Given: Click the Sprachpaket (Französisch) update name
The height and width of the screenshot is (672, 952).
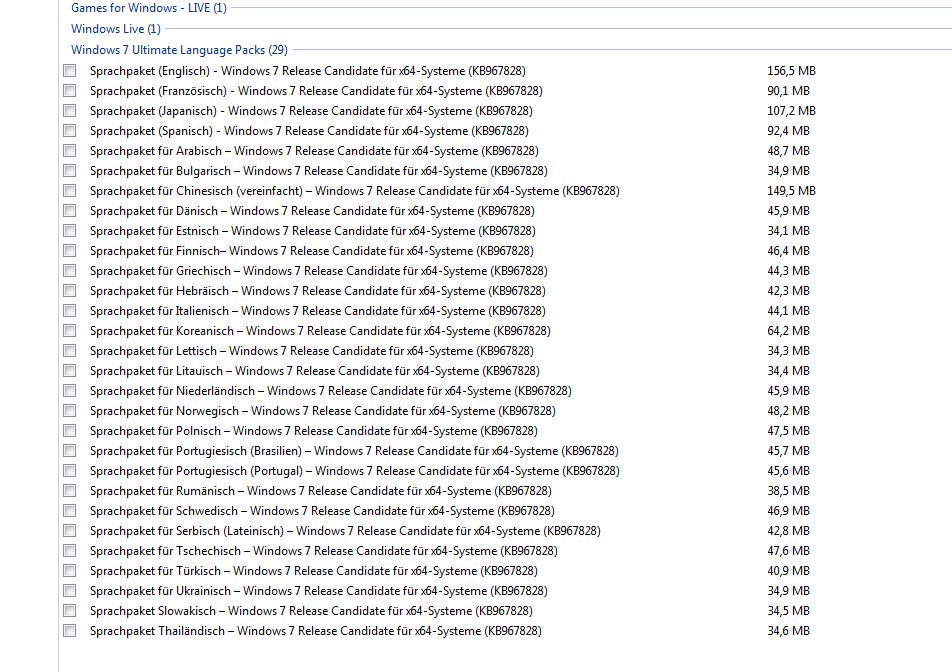Looking at the screenshot, I should pyautogui.click(x=316, y=91).
